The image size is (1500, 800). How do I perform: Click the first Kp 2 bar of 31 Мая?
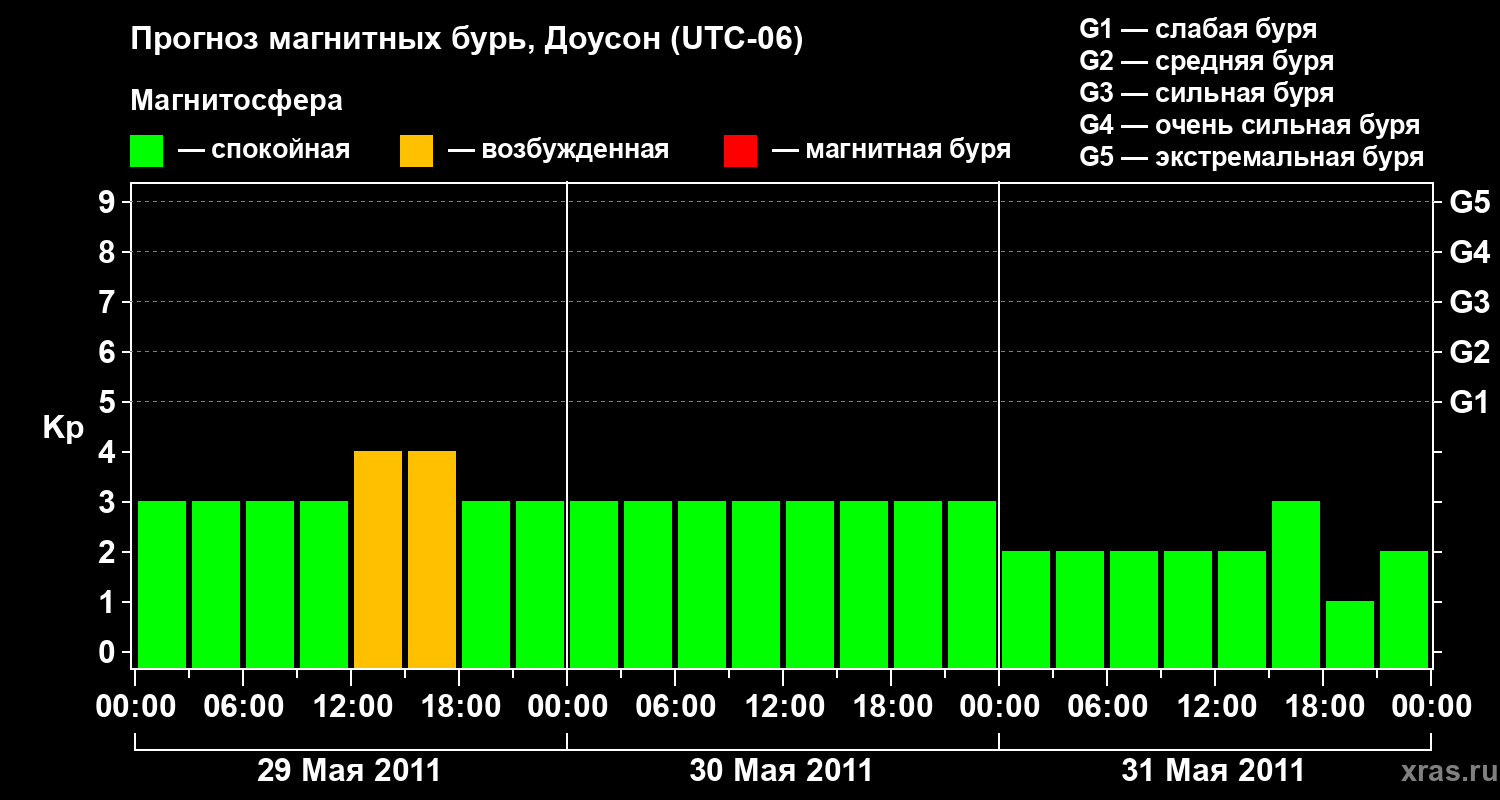tap(1026, 609)
